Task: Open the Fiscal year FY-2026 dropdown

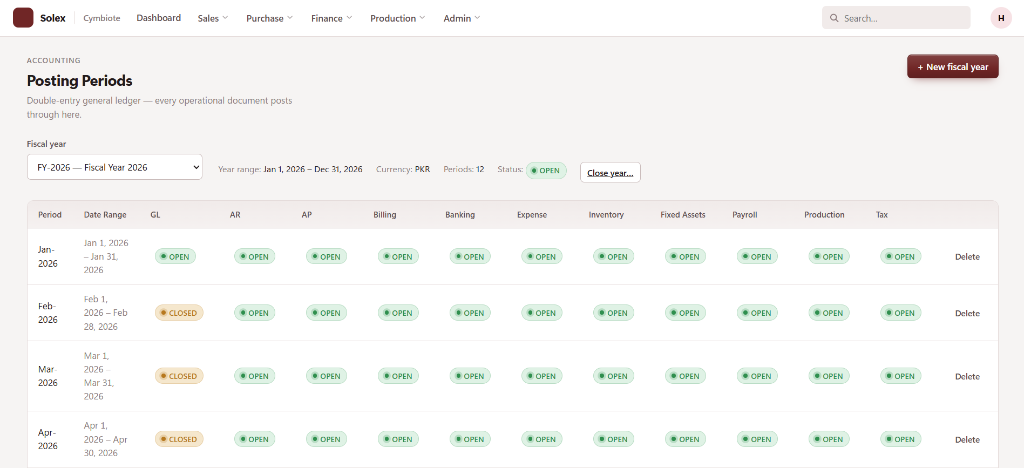Action: coord(115,167)
